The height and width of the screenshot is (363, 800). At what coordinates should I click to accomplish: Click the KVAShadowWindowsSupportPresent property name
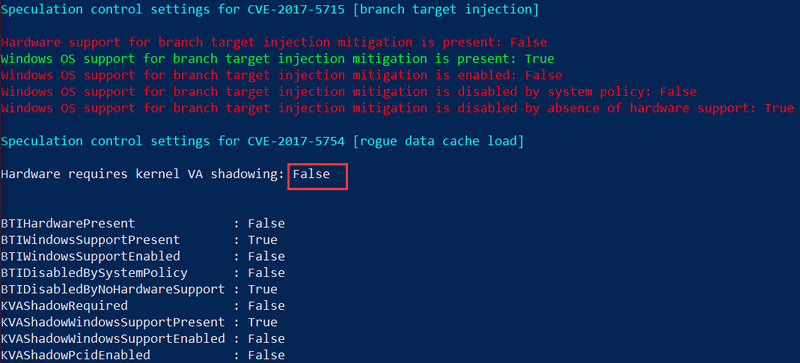(113, 322)
